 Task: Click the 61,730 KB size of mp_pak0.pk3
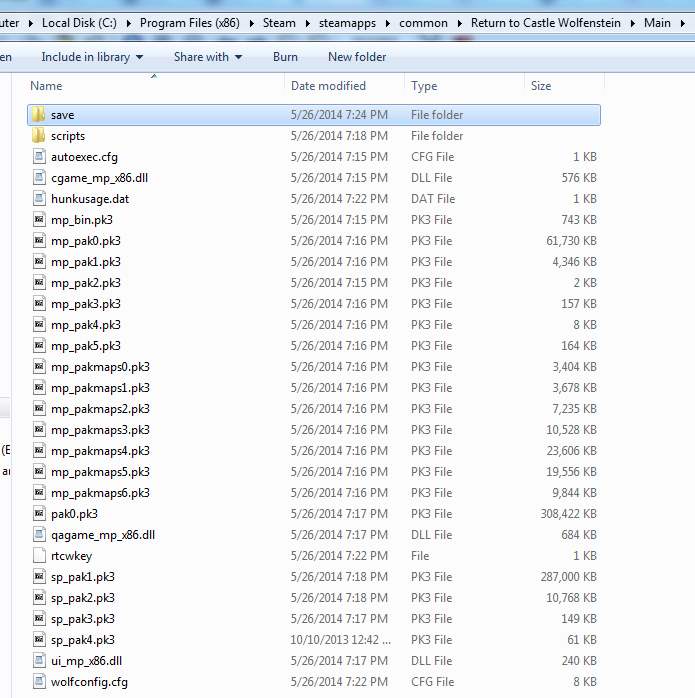click(571, 241)
